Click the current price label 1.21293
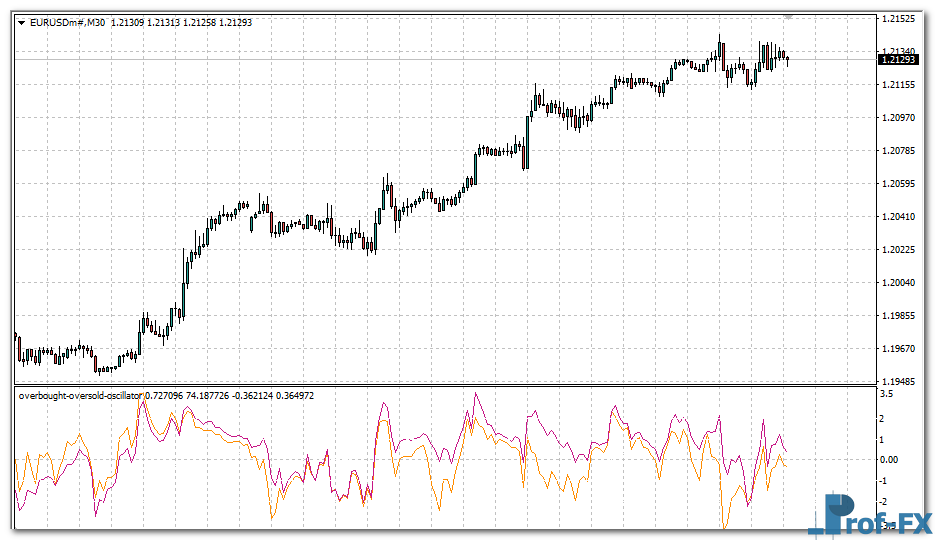Image resolution: width=935 pixels, height=540 pixels. tap(897, 60)
